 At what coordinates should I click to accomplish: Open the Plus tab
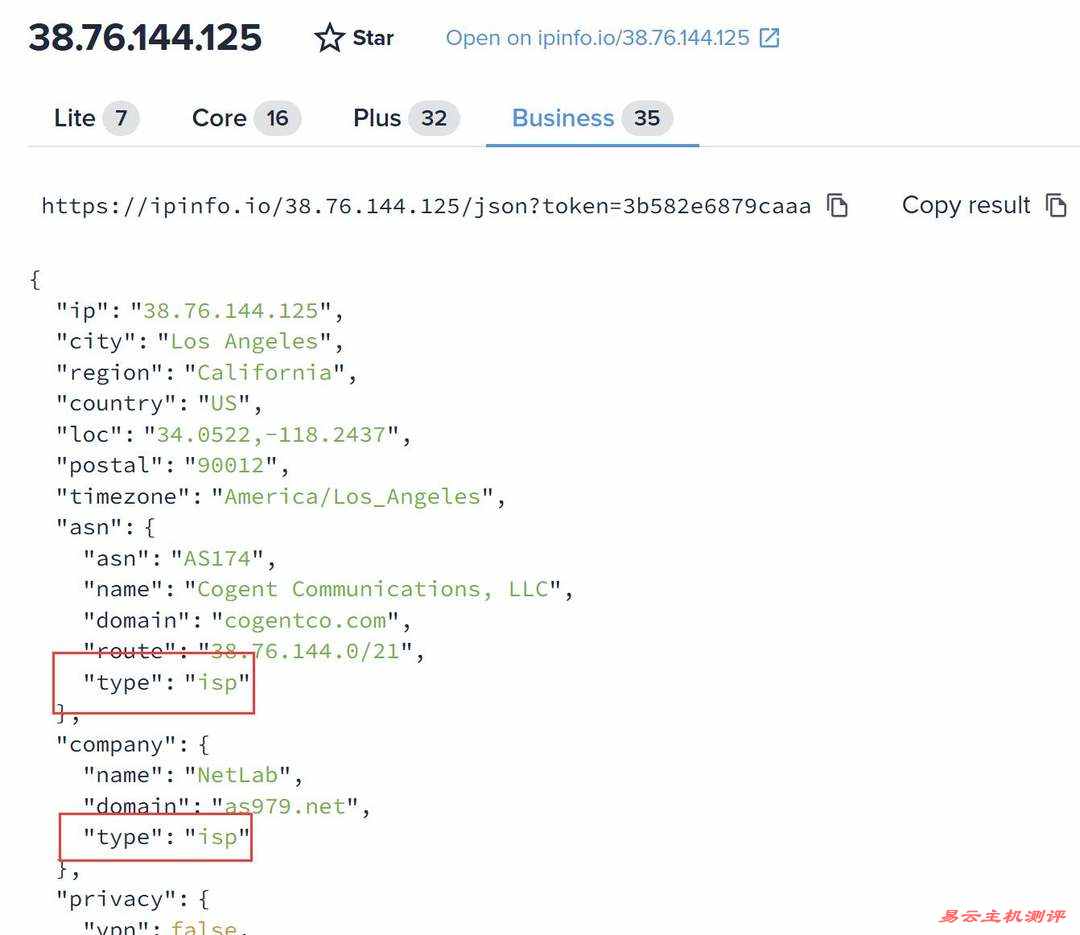(x=377, y=118)
